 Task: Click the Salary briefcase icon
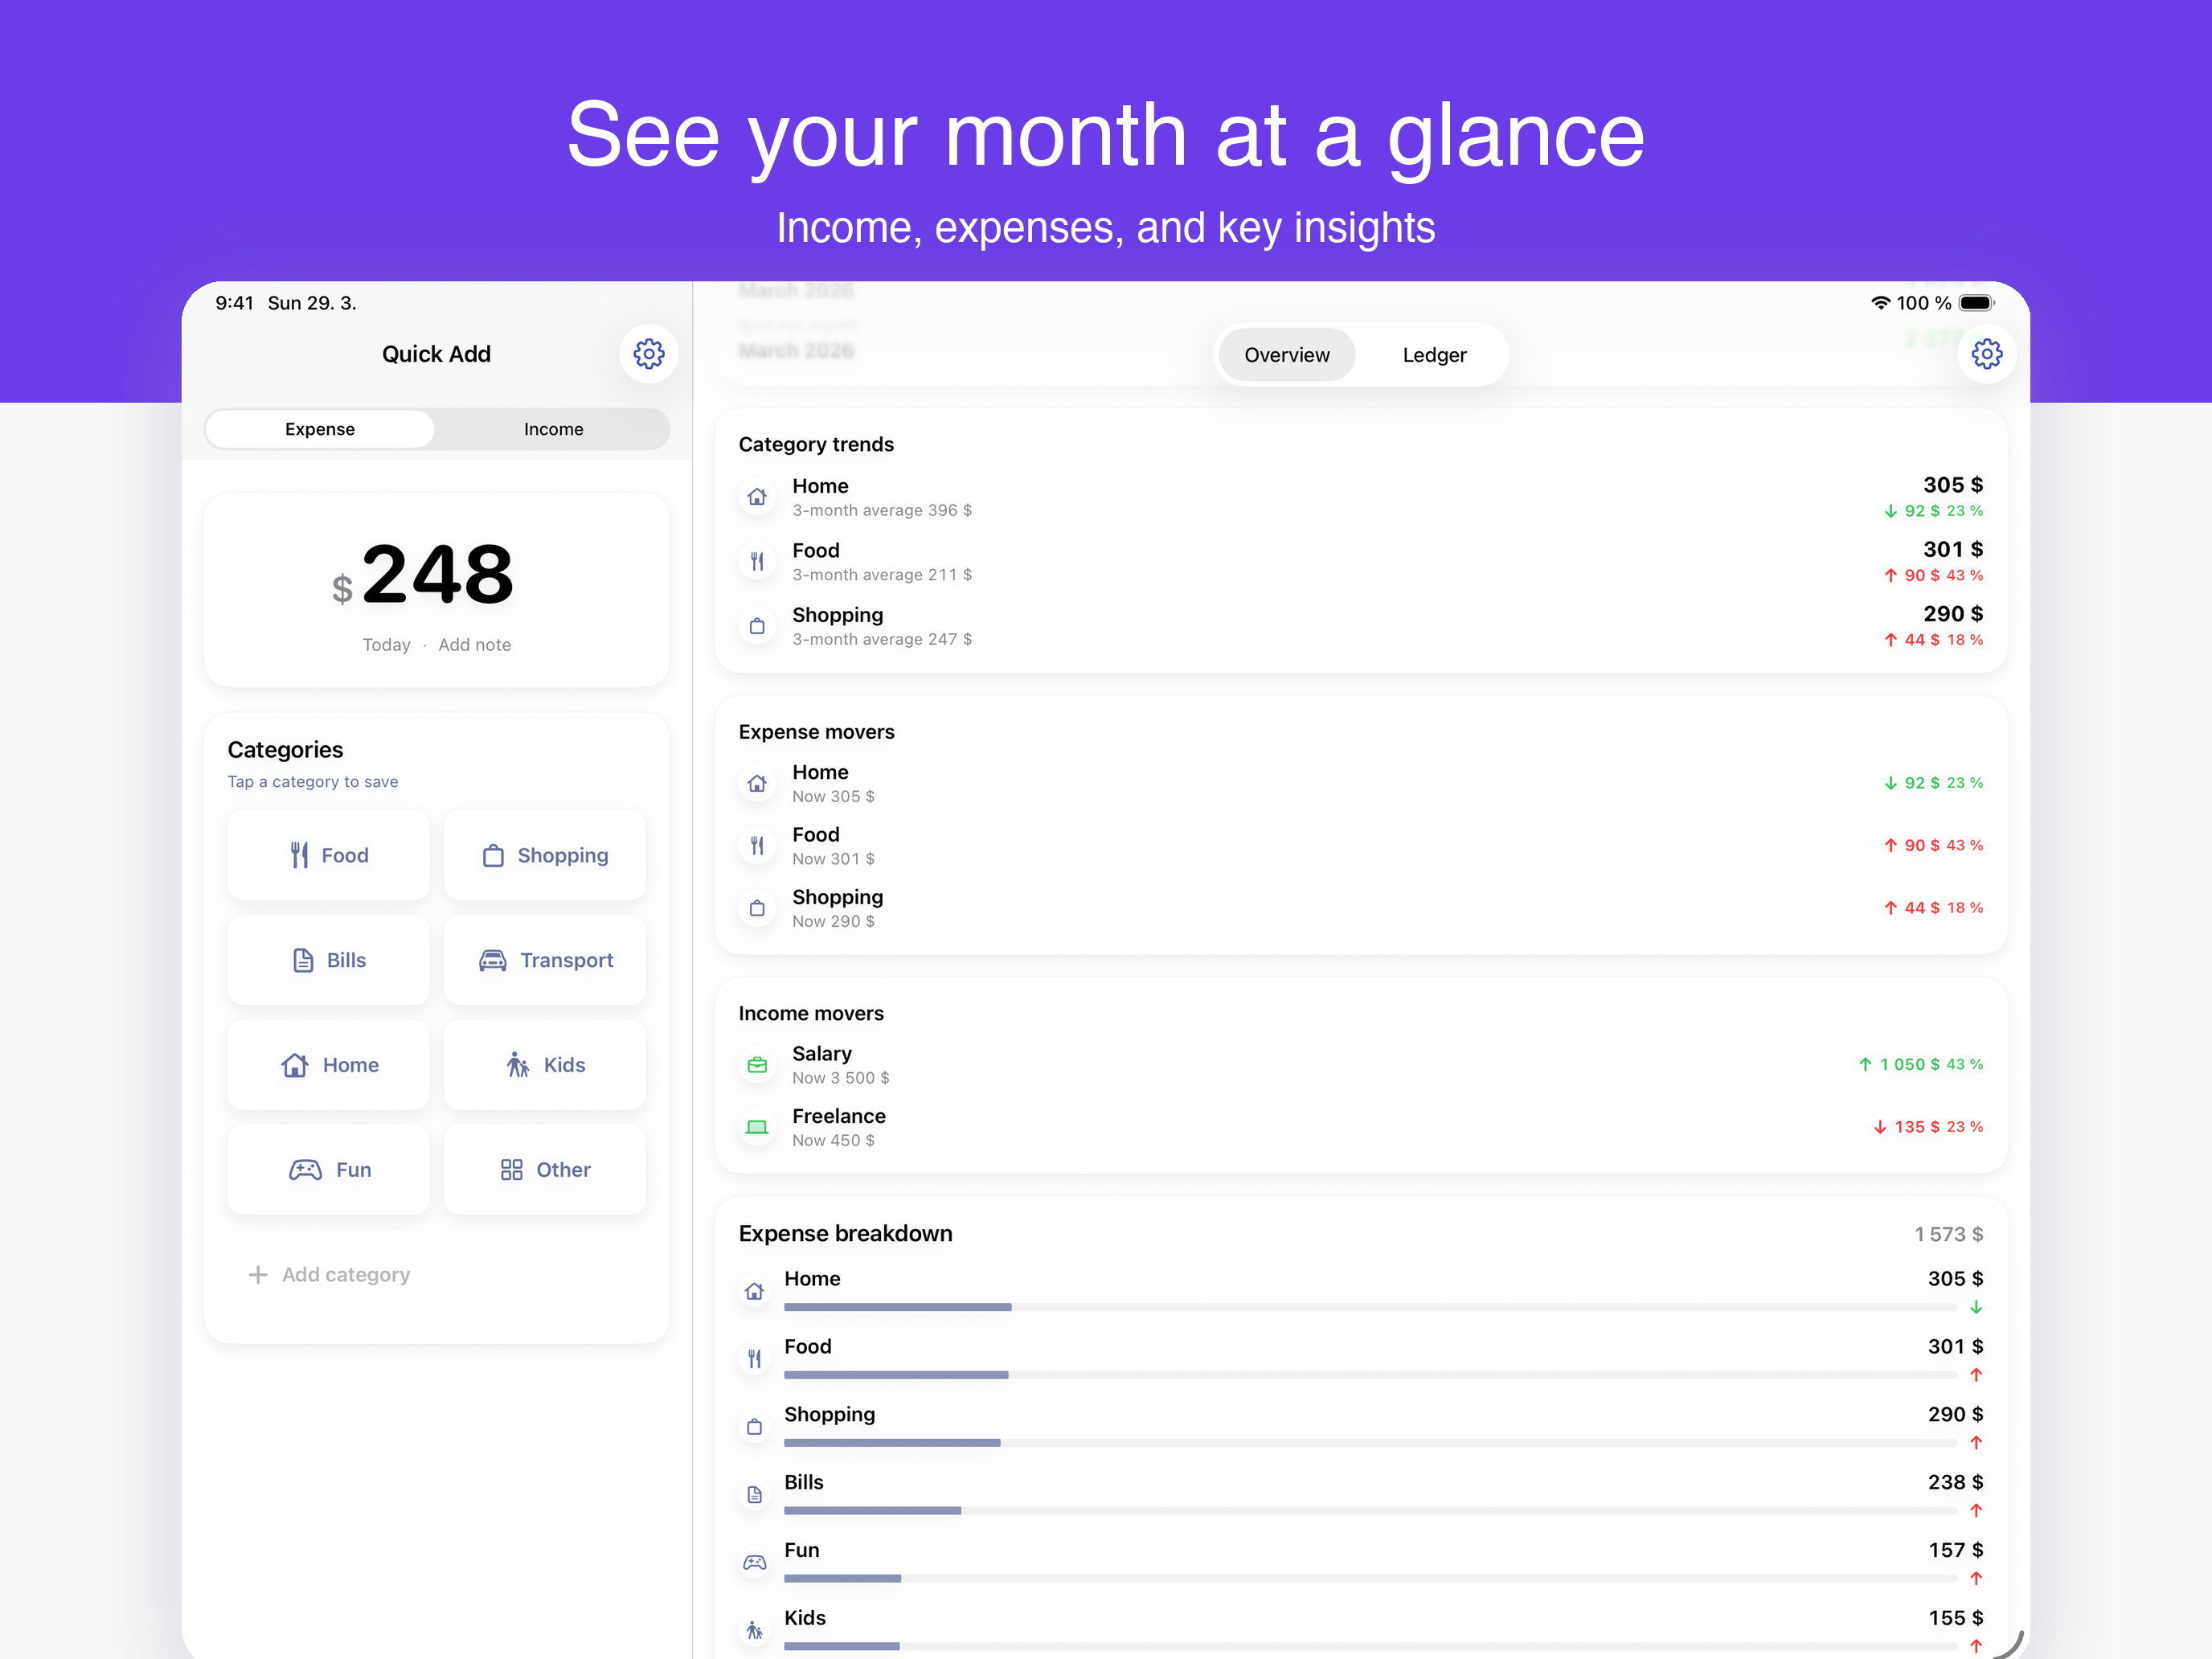click(757, 1065)
